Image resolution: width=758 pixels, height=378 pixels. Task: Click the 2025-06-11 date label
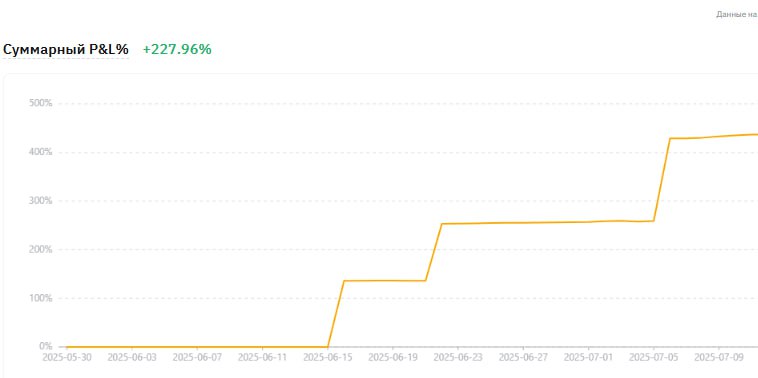point(262,358)
